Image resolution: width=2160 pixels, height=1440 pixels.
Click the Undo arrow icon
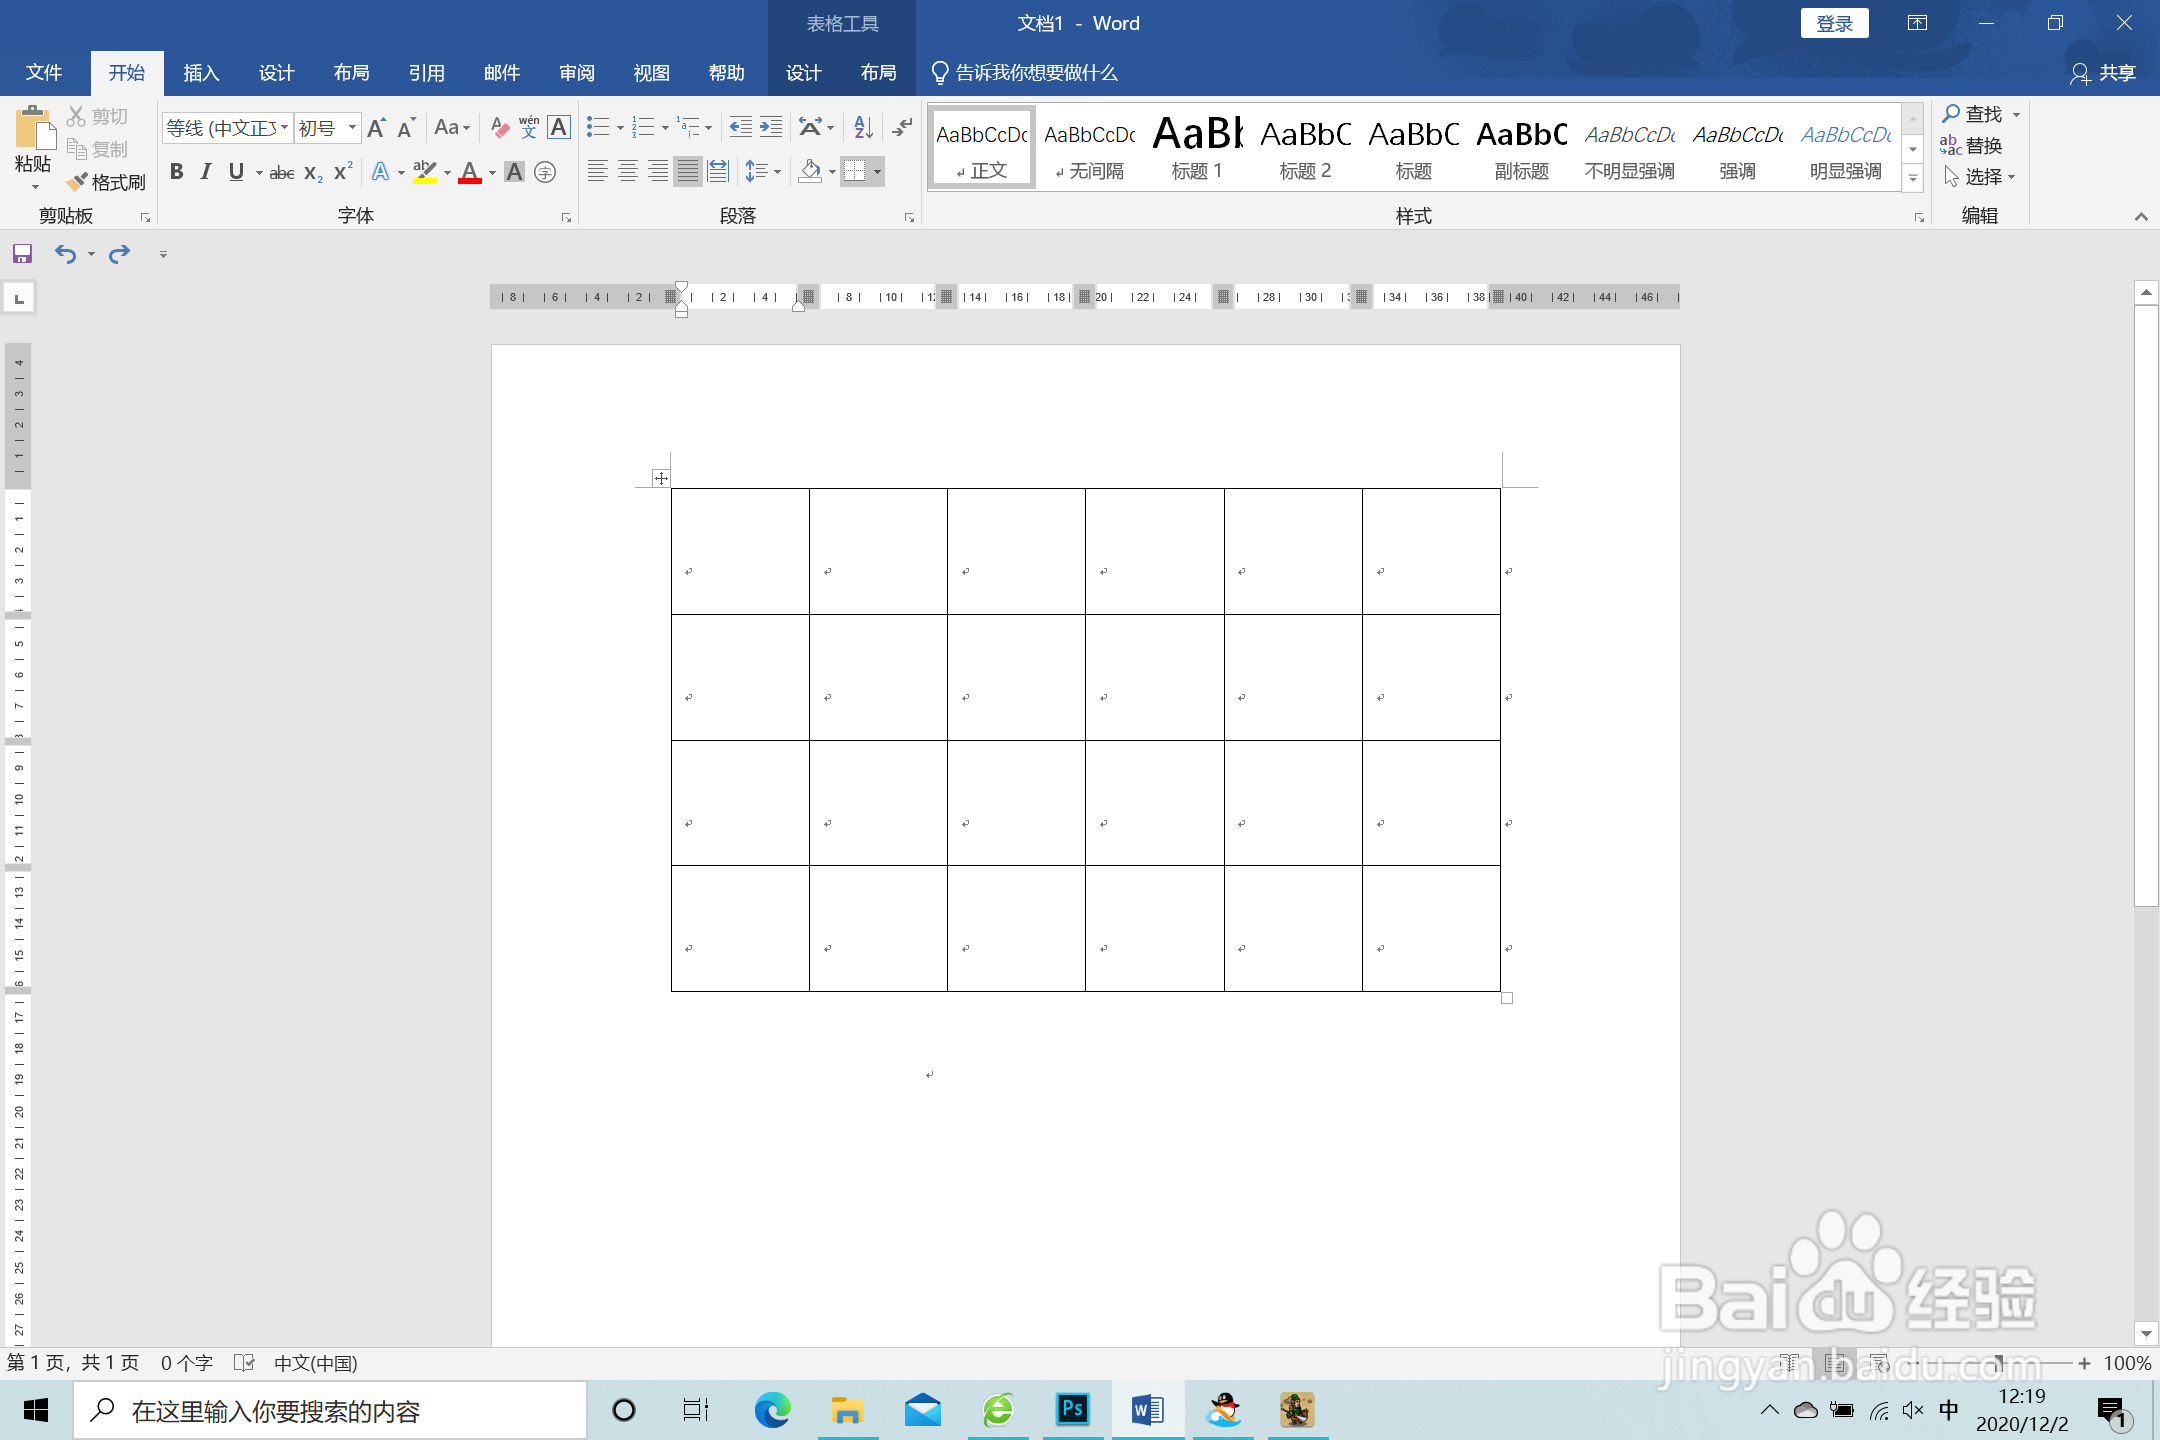pyautogui.click(x=65, y=254)
